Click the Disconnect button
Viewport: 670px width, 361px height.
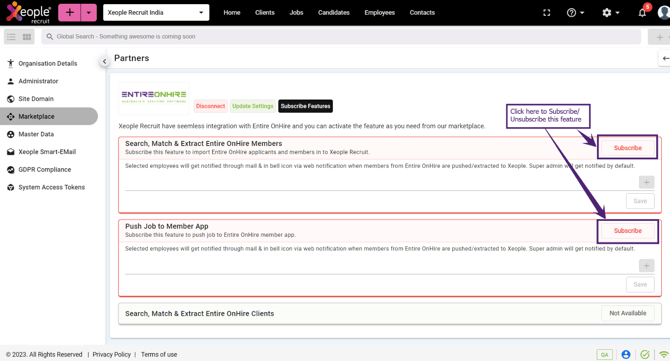[210, 106]
